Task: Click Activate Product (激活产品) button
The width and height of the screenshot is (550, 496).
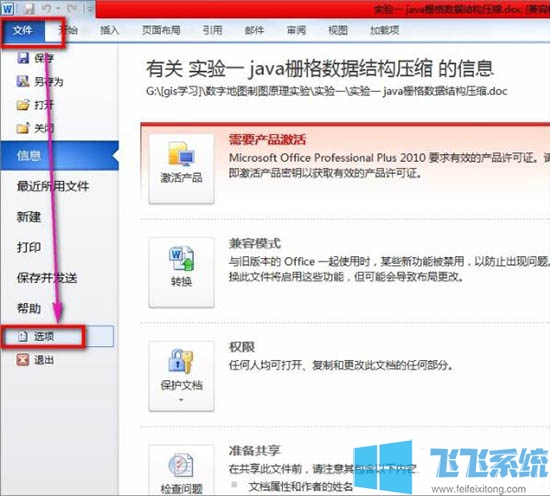Action: pos(181,168)
